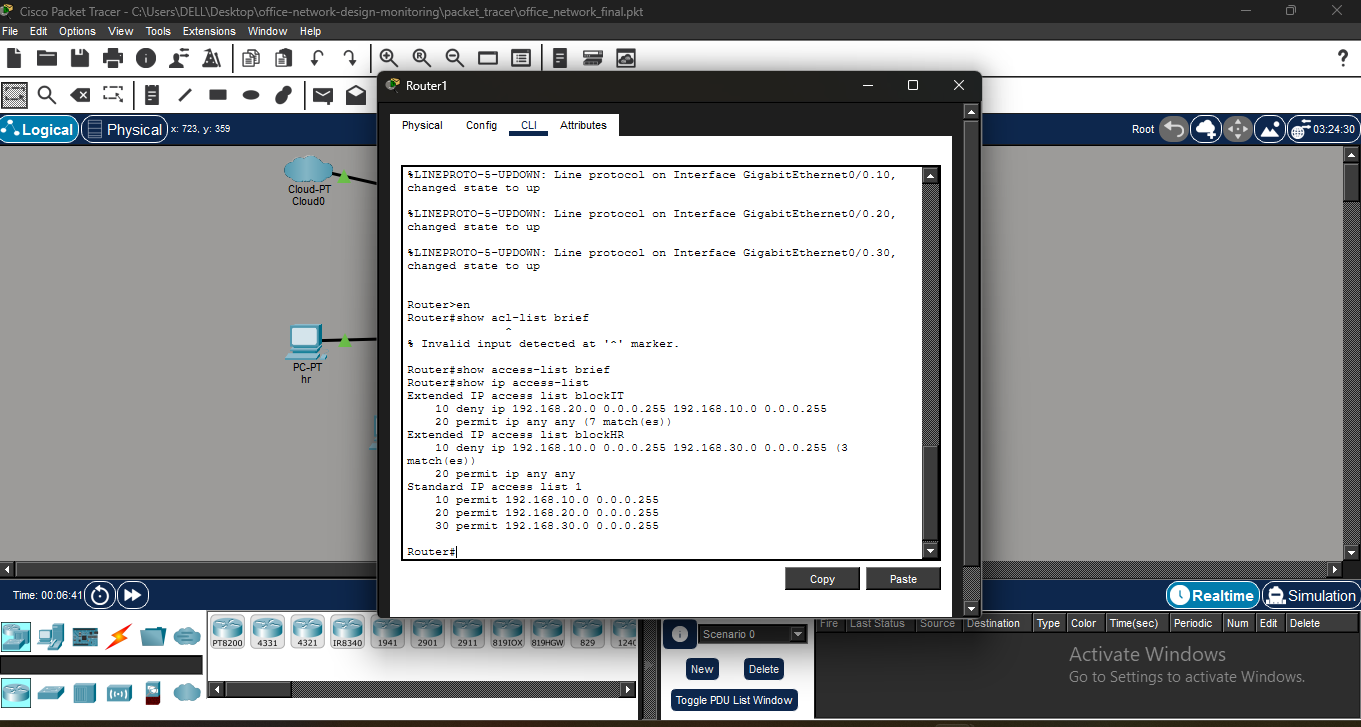The width and height of the screenshot is (1361, 727).
Task: Create a new network file
Action: coord(14,58)
